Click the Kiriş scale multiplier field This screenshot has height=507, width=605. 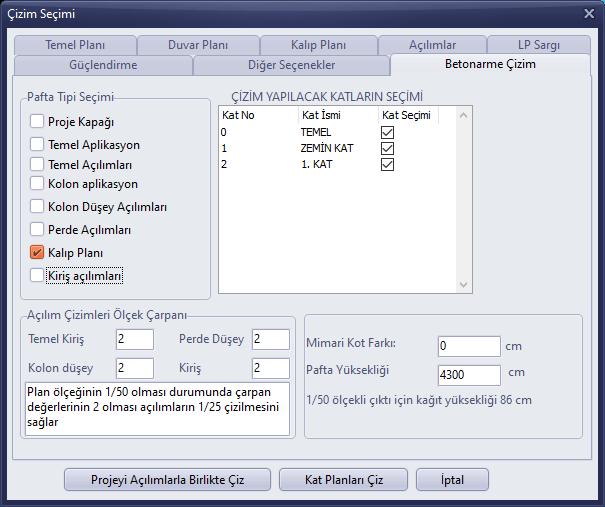271,368
